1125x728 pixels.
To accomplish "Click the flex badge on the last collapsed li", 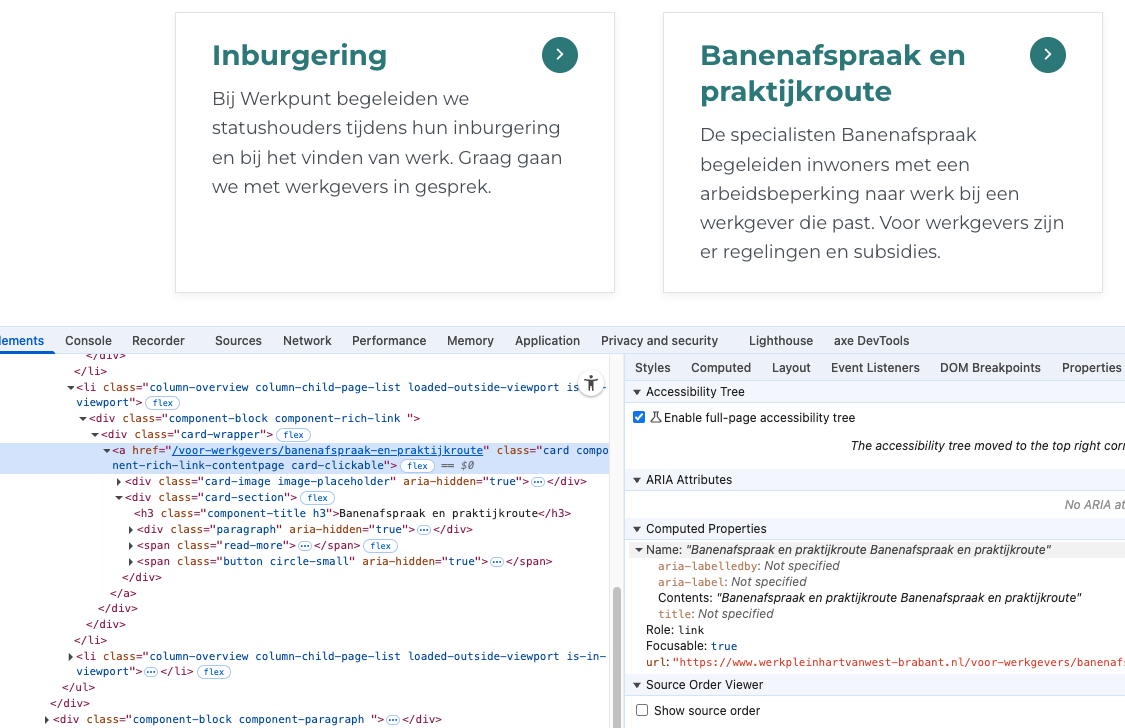I will tap(214, 672).
